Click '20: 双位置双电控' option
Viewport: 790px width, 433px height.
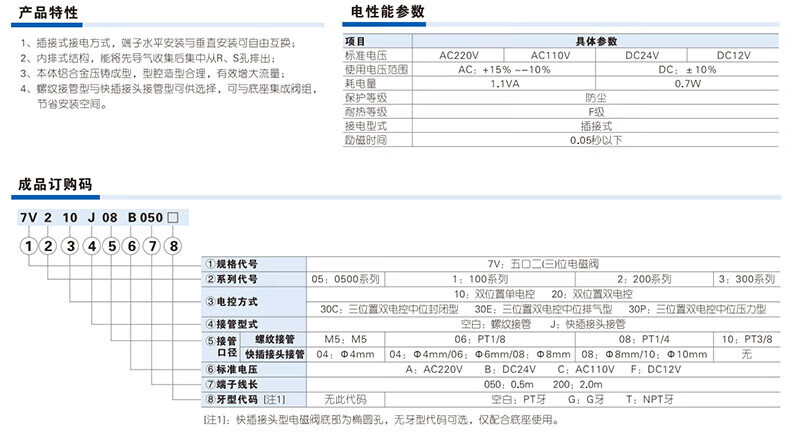click(591, 294)
